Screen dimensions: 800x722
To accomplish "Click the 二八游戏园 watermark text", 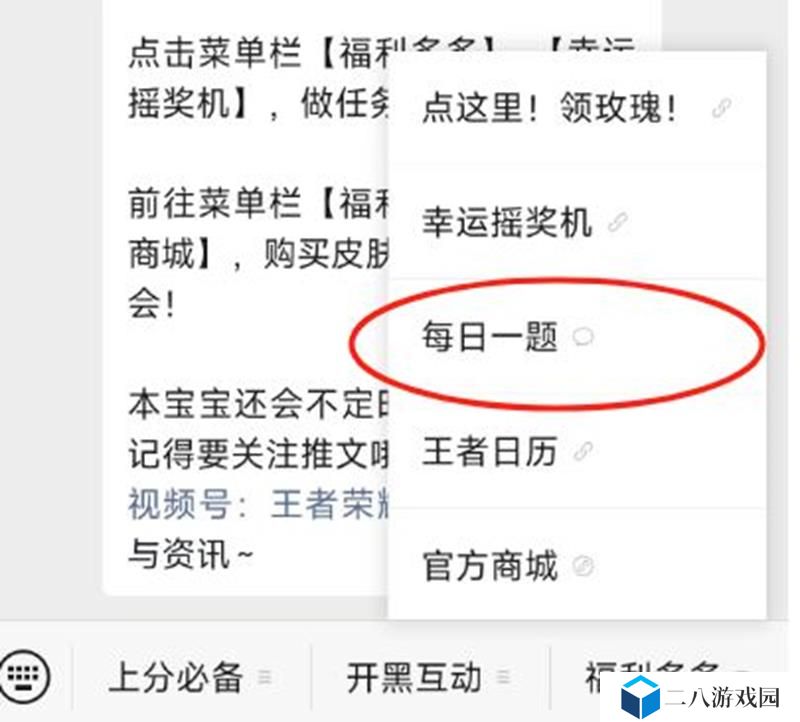I will (x=723, y=698).
